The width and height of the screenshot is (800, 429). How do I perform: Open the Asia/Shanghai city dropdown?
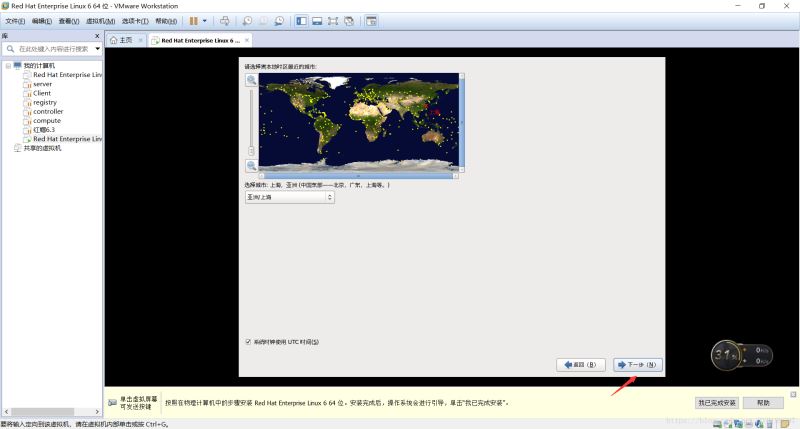289,197
